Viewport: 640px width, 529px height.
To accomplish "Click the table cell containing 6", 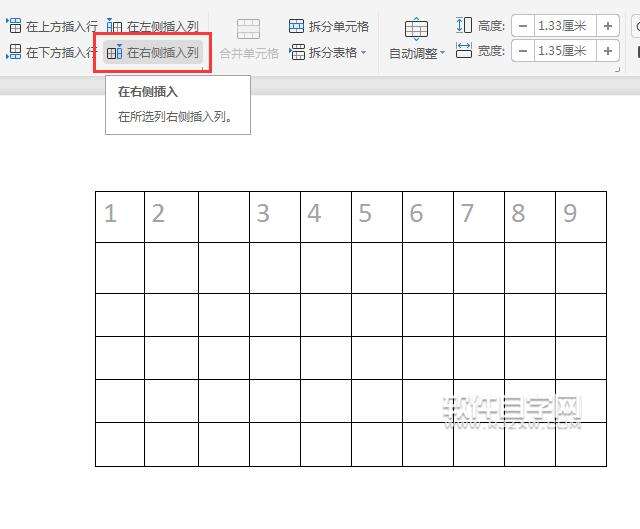I will click(428, 217).
